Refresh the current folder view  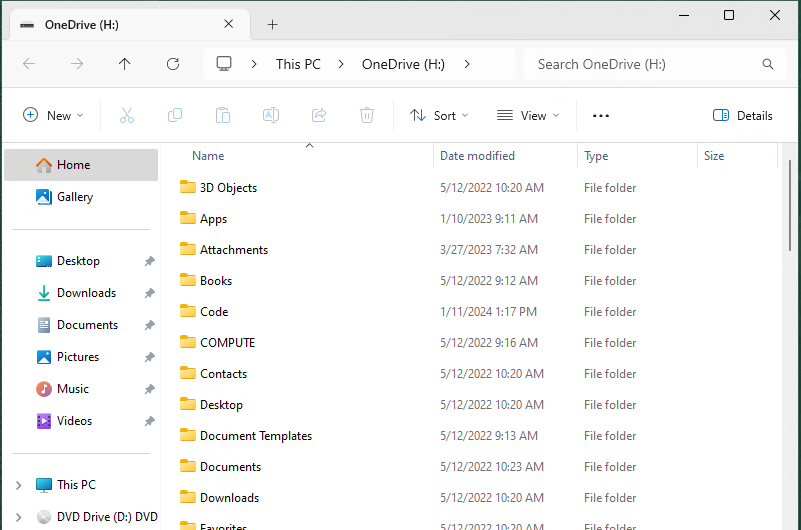point(173,64)
